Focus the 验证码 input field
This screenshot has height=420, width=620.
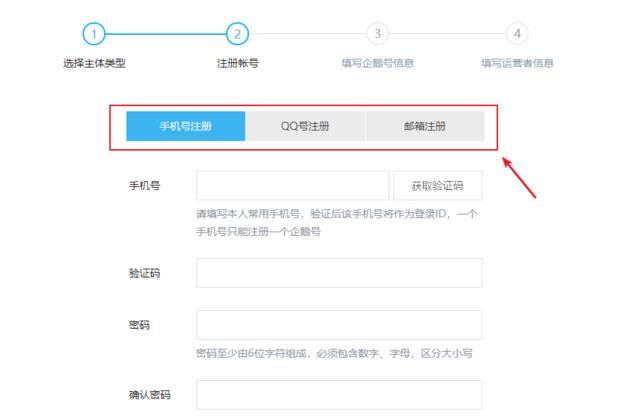coord(339,273)
